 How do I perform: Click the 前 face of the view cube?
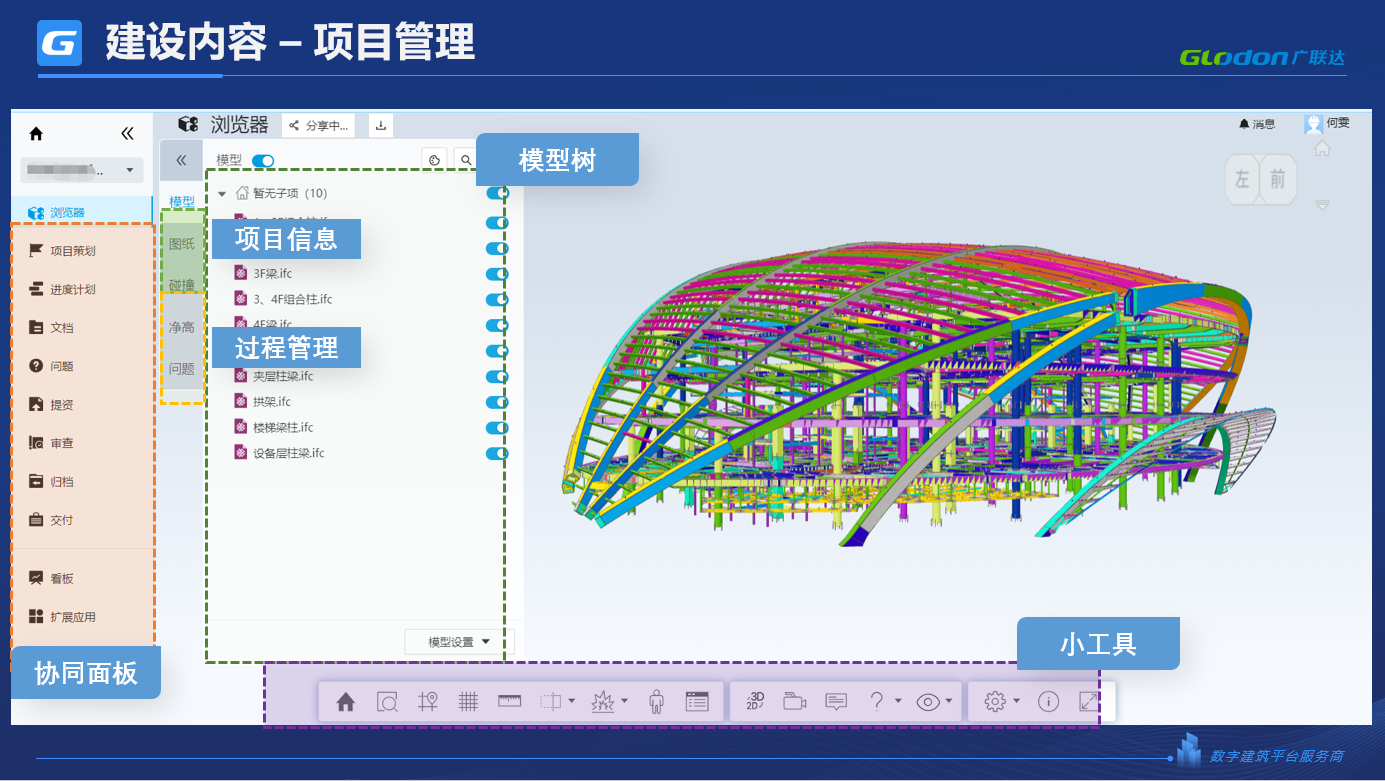[x=1277, y=180]
